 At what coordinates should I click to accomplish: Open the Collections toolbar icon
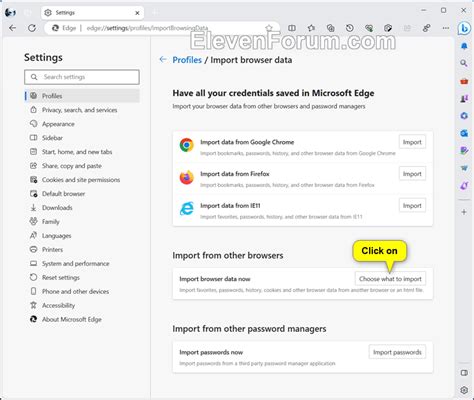pyautogui.click(x=330, y=28)
